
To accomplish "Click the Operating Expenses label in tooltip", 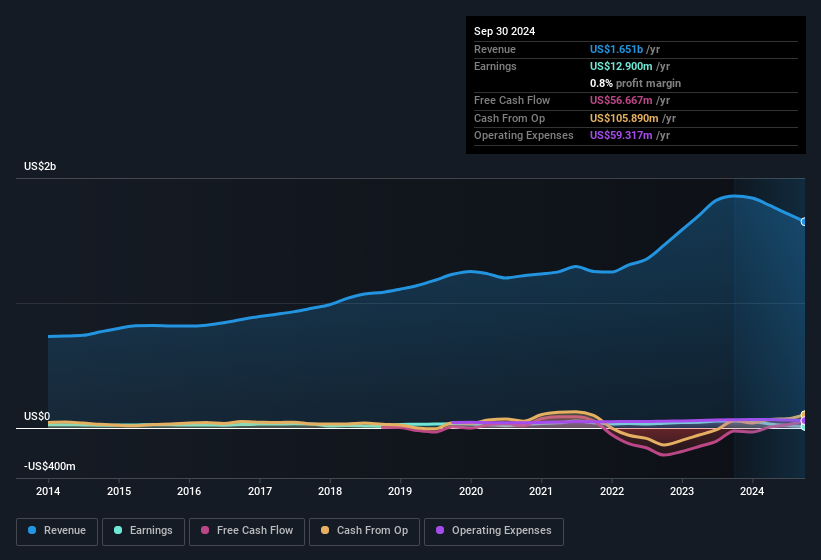I will [524, 136].
